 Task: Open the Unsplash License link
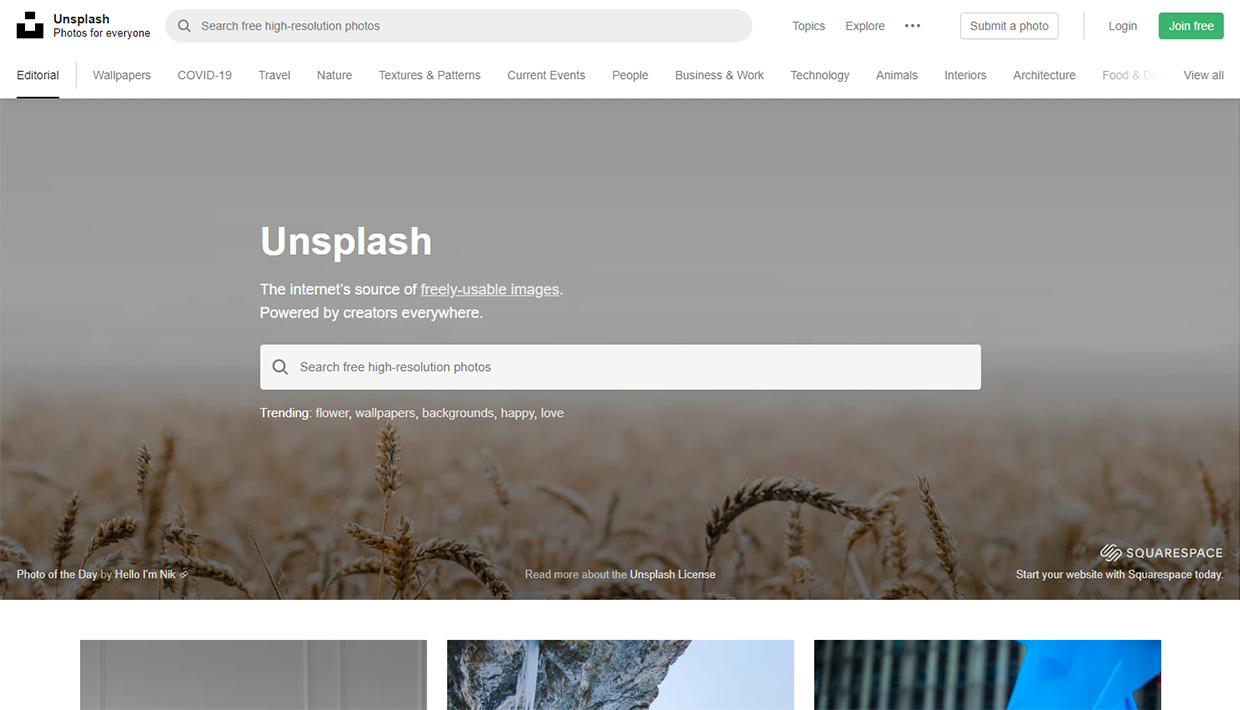pyautogui.click(x=672, y=574)
